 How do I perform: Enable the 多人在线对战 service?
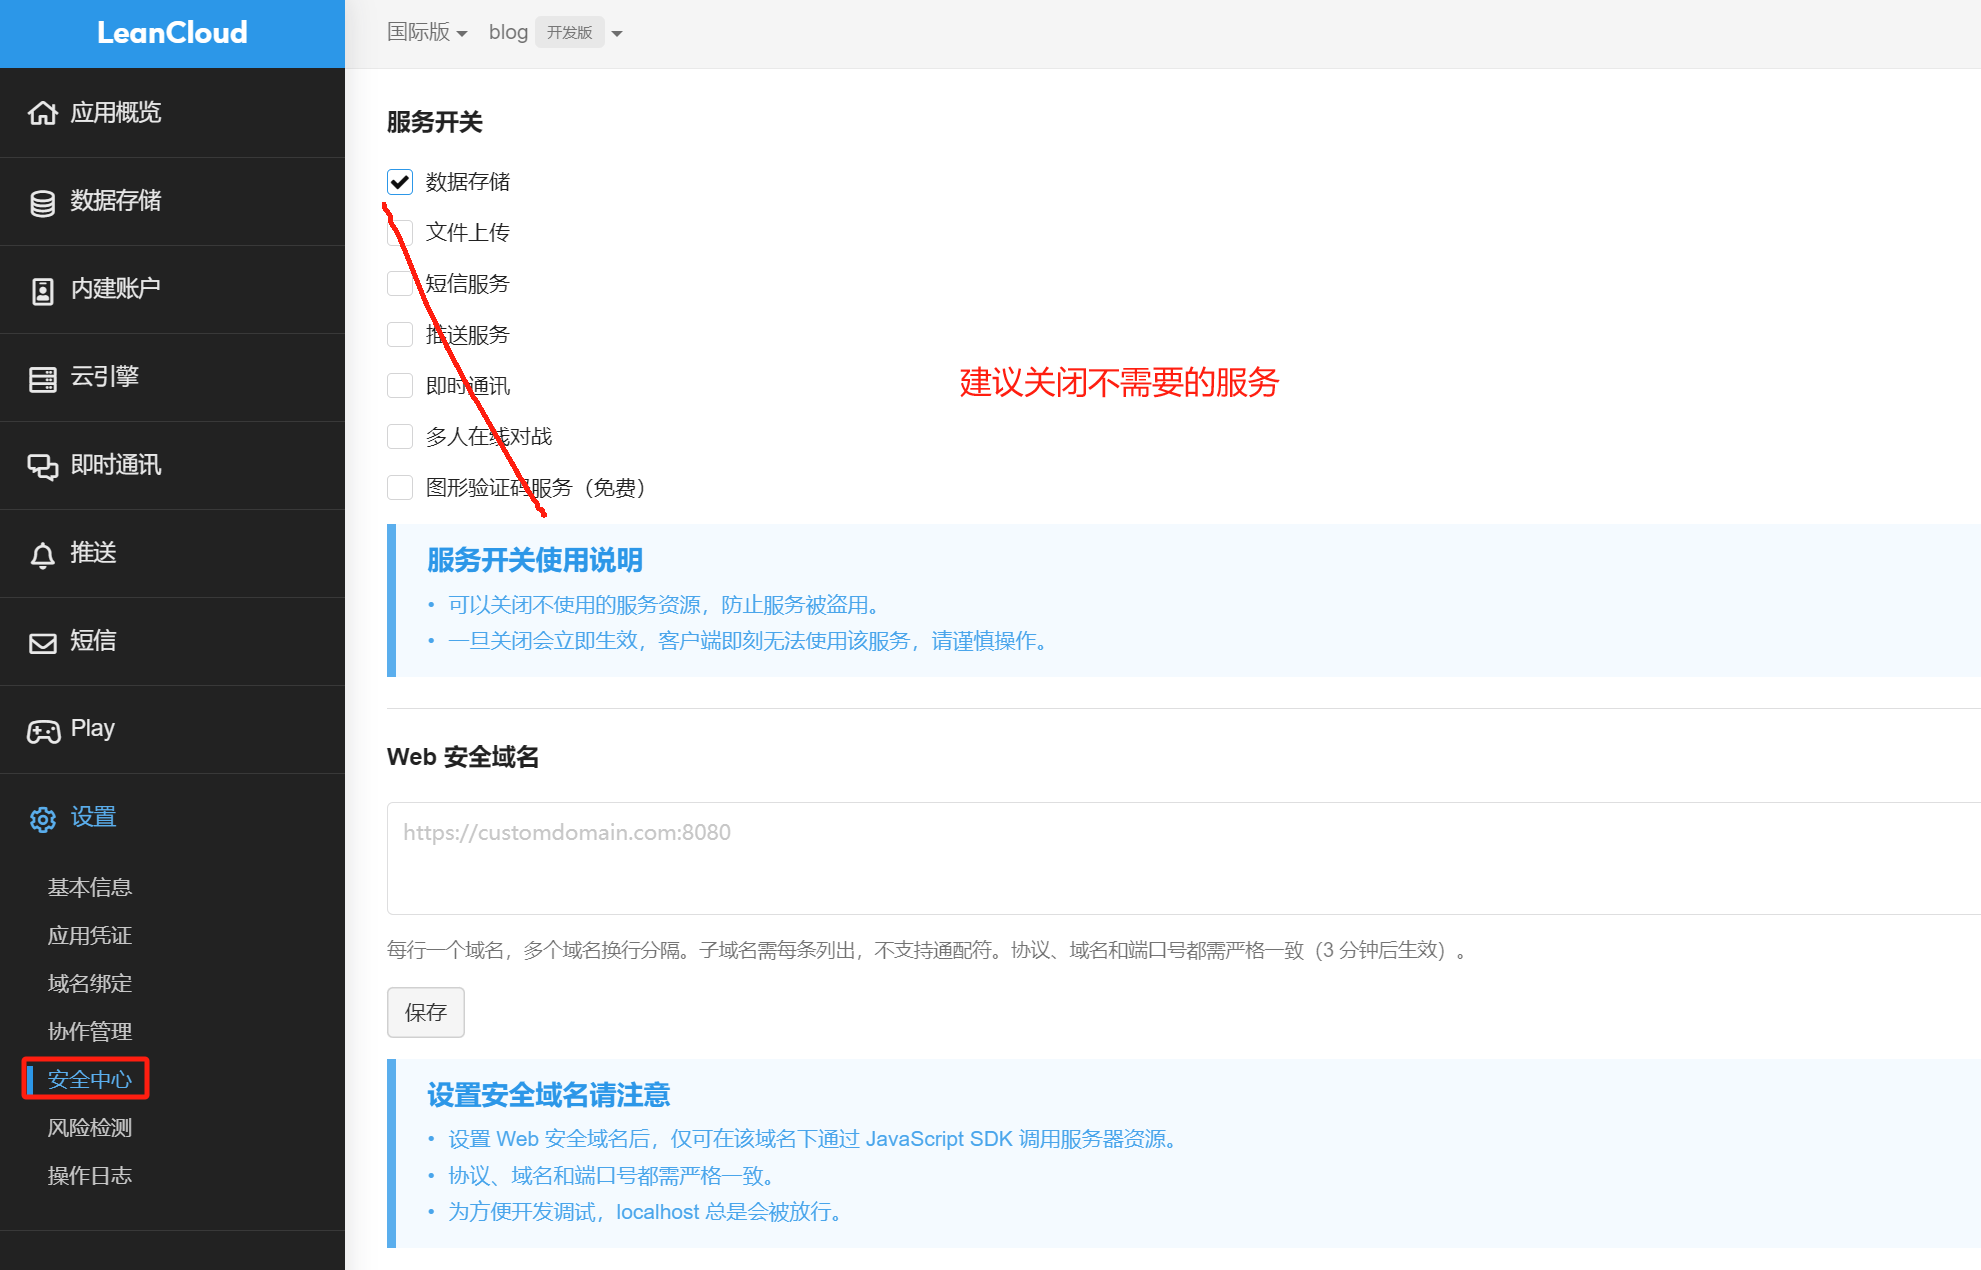[x=400, y=436]
